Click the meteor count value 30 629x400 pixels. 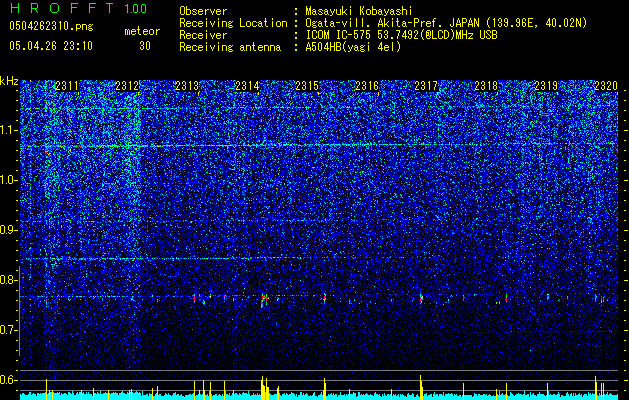(145, 46)
